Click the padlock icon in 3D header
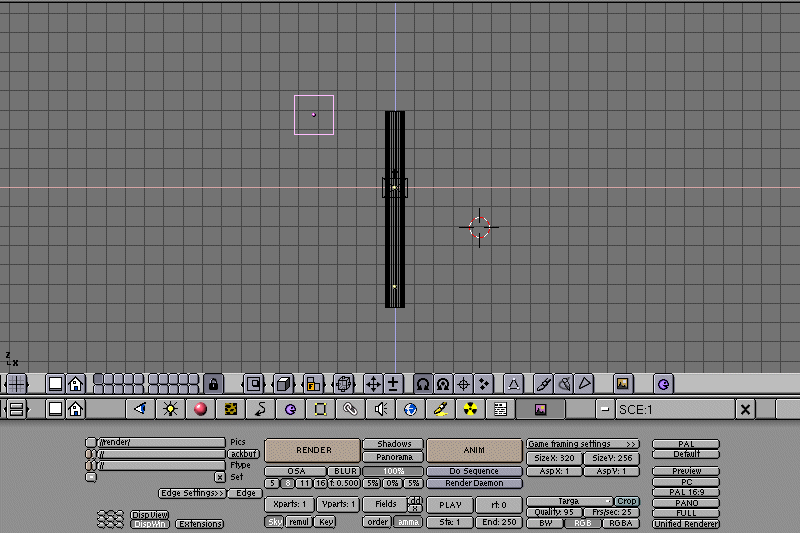This screenshot has height=533, width=800. point(213,383)
